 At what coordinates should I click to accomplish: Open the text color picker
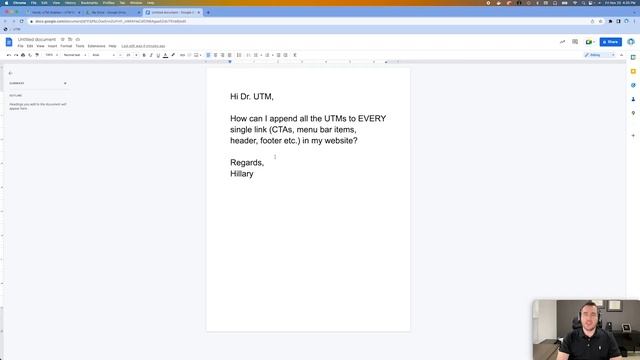[x=165, y=55]
